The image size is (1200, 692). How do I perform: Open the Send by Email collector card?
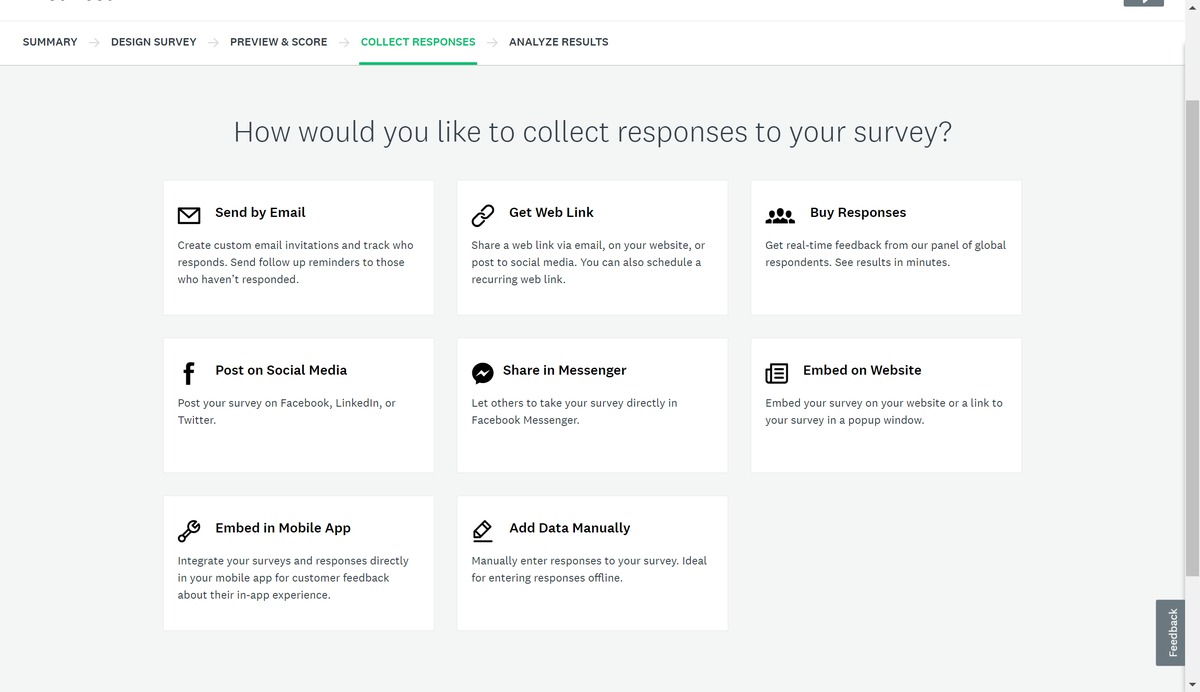point(298,246)
